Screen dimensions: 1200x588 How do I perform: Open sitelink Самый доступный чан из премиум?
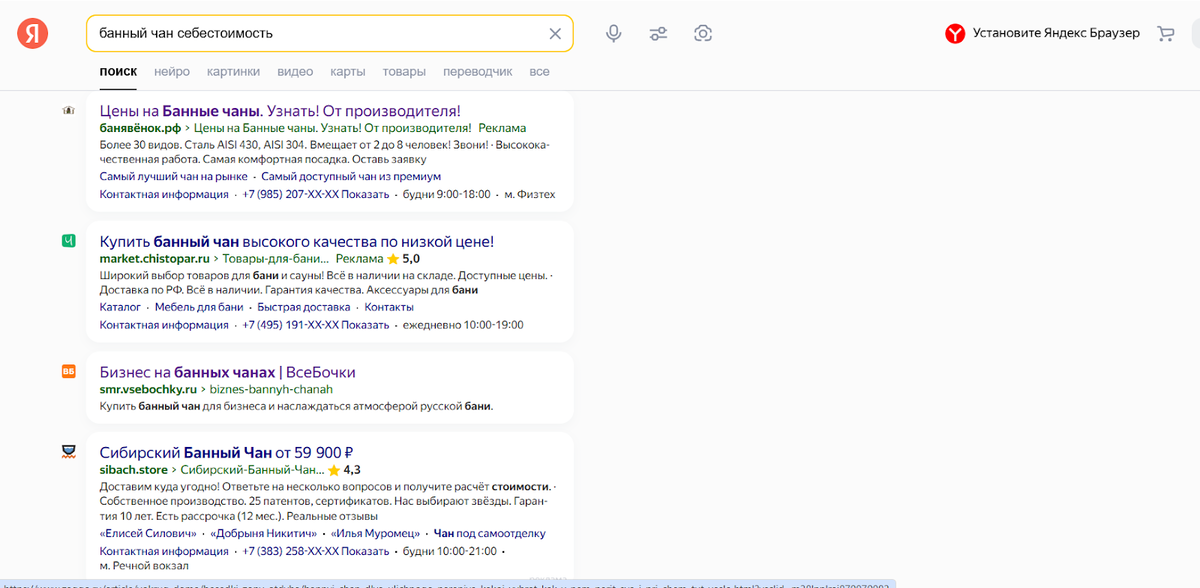[x=351, y=177]
